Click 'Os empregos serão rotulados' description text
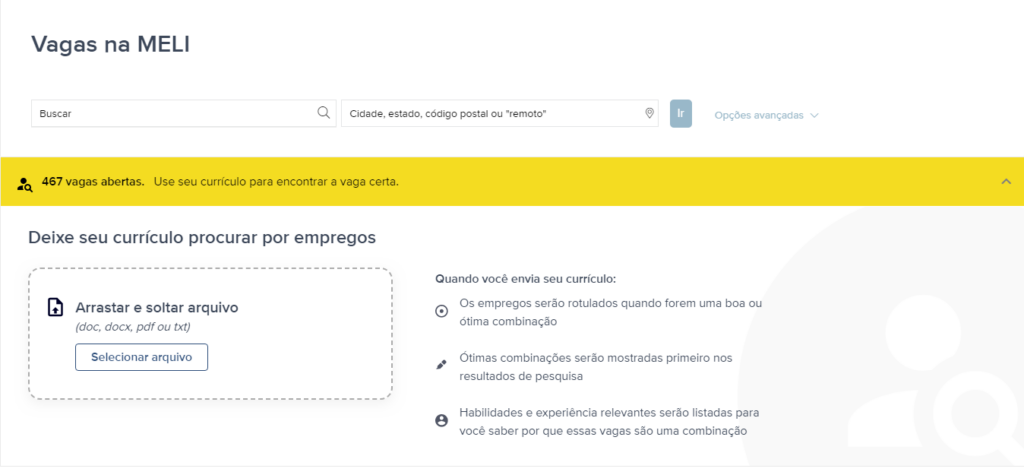1024x475 pixels. [x=611, y=312]
